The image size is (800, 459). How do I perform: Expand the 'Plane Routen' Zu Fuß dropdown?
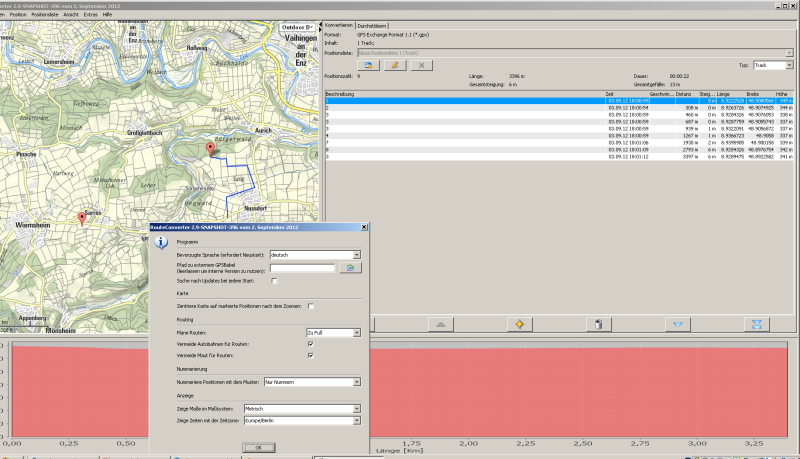coord(332,331)
